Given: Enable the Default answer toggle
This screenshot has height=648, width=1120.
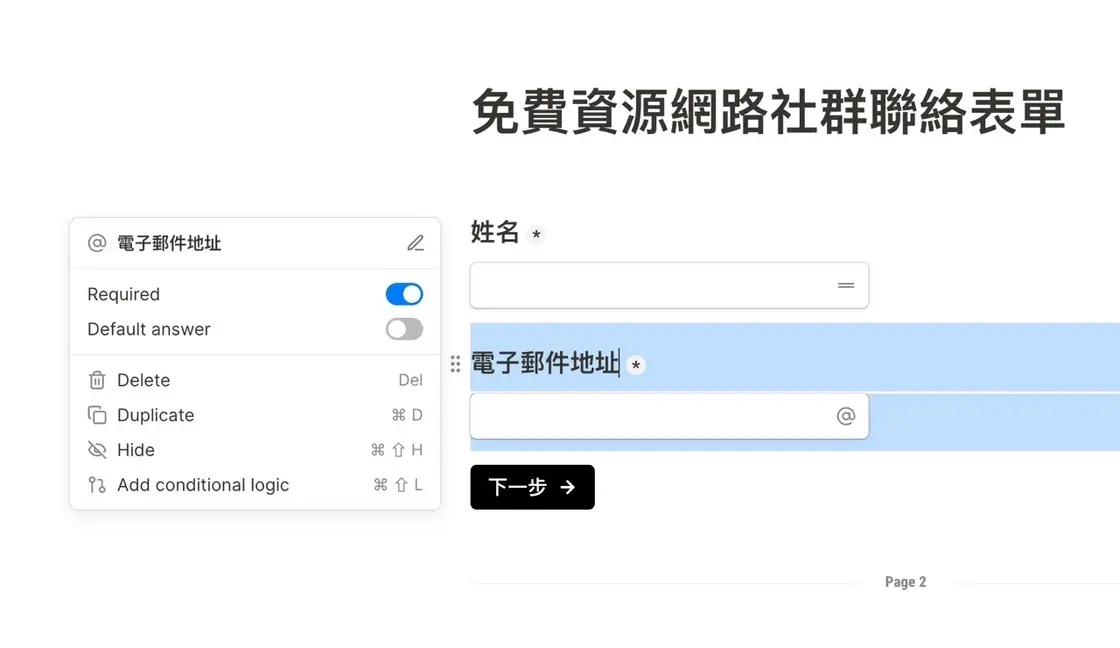Looking at the screenshot, I should tap(404, 329).
